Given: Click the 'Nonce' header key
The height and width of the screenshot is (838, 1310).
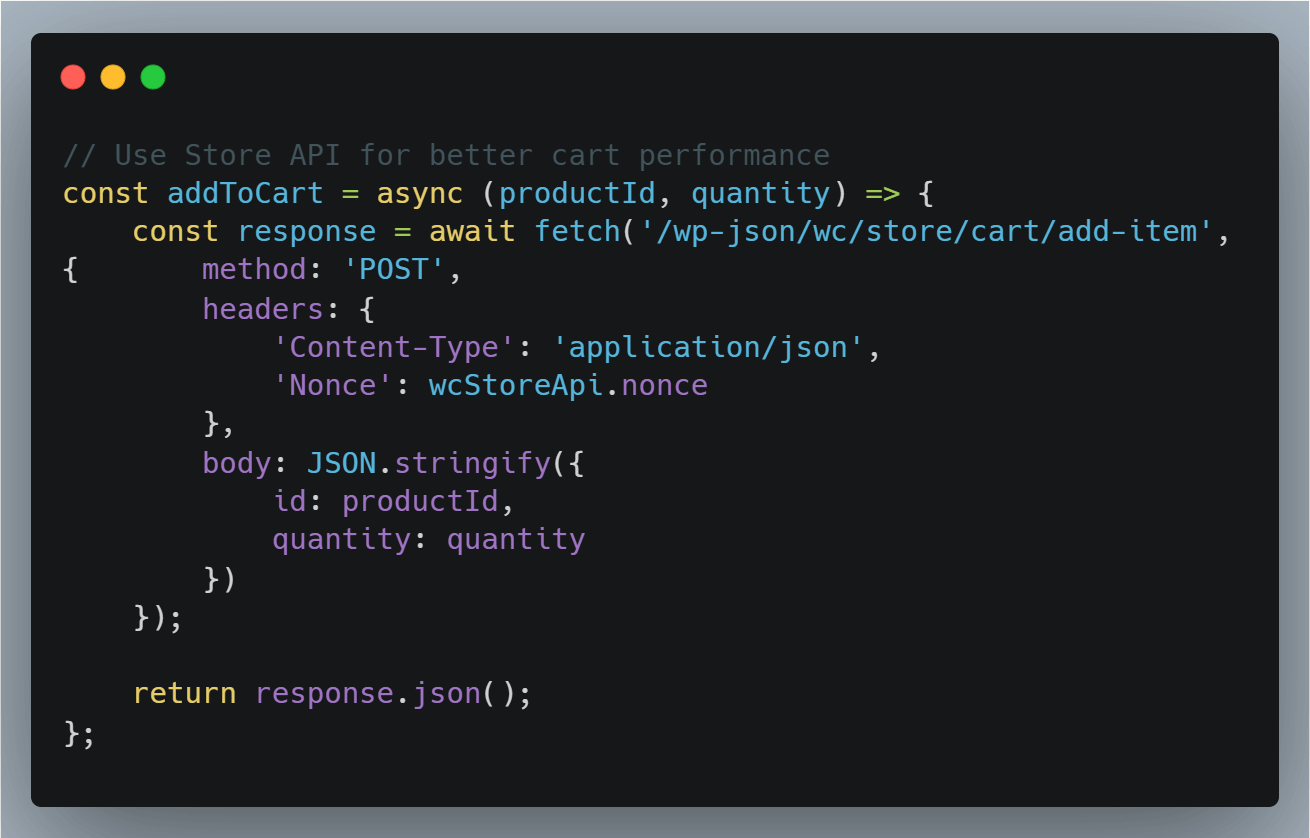Looking at the screenshot, I should [333, 386].
